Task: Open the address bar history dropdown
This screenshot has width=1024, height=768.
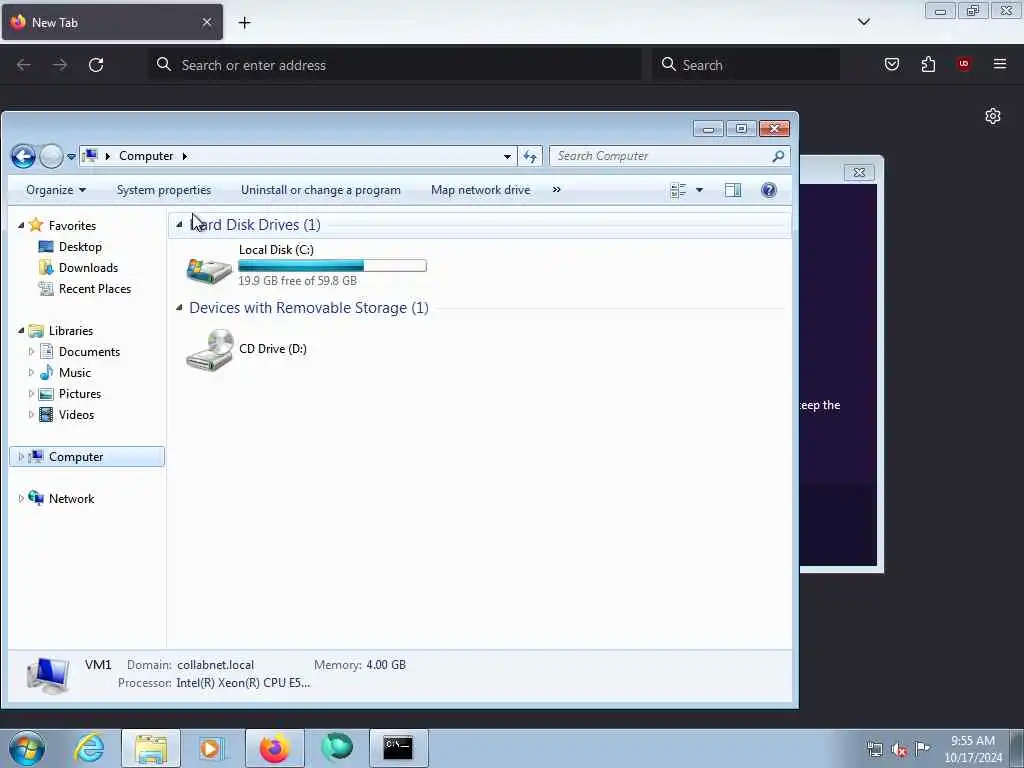Action: point(507,157)
